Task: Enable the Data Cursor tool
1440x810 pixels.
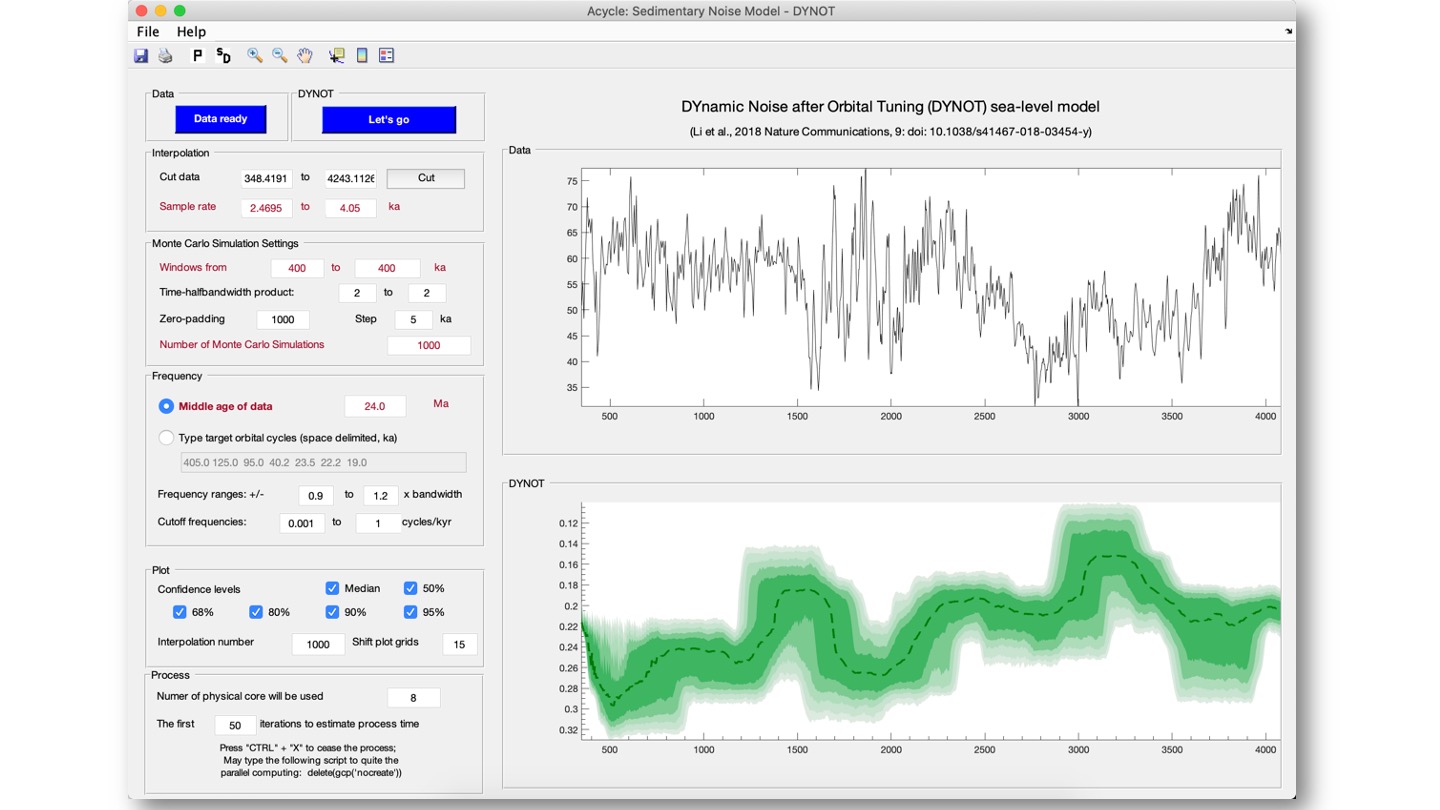Action: pos(336,56)
